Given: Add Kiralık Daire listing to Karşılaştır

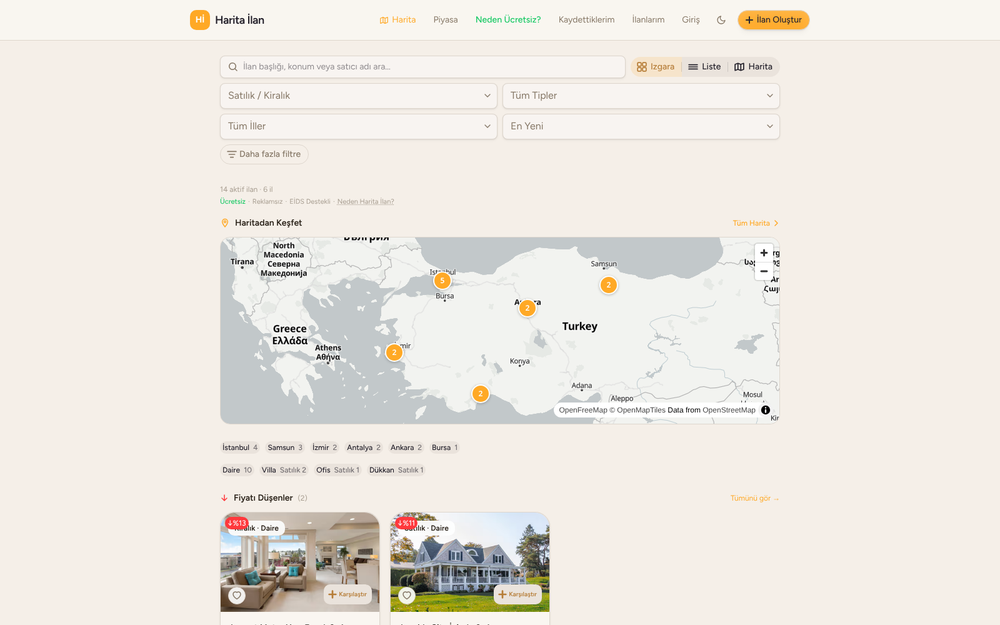Looking at the screenshot, I should [348, 594].
